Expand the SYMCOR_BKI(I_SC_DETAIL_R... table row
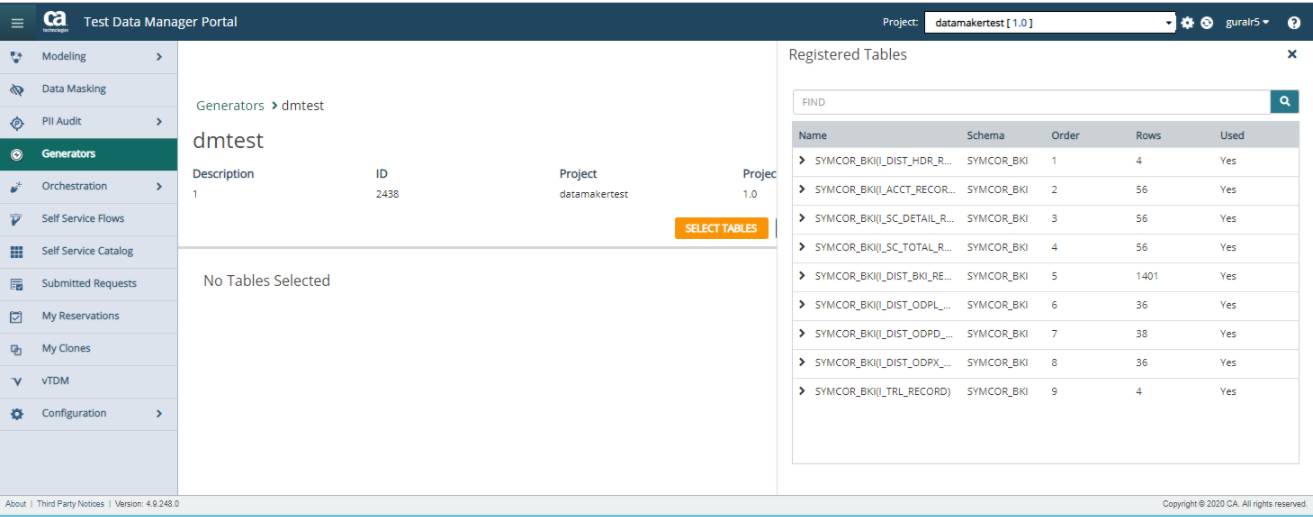The width and height of the screenshot is (1313, 517). [x=802, y=218]
